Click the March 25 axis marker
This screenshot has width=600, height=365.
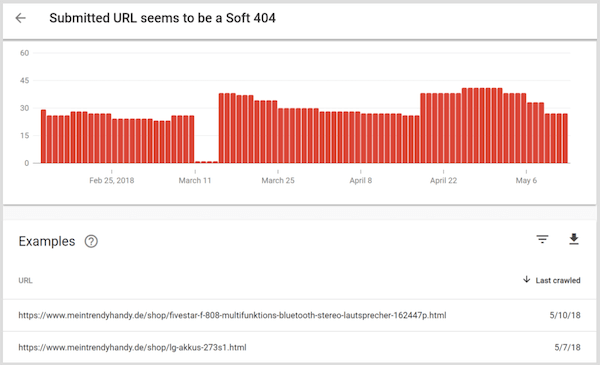pyautogui.click(x=278, y=181)
